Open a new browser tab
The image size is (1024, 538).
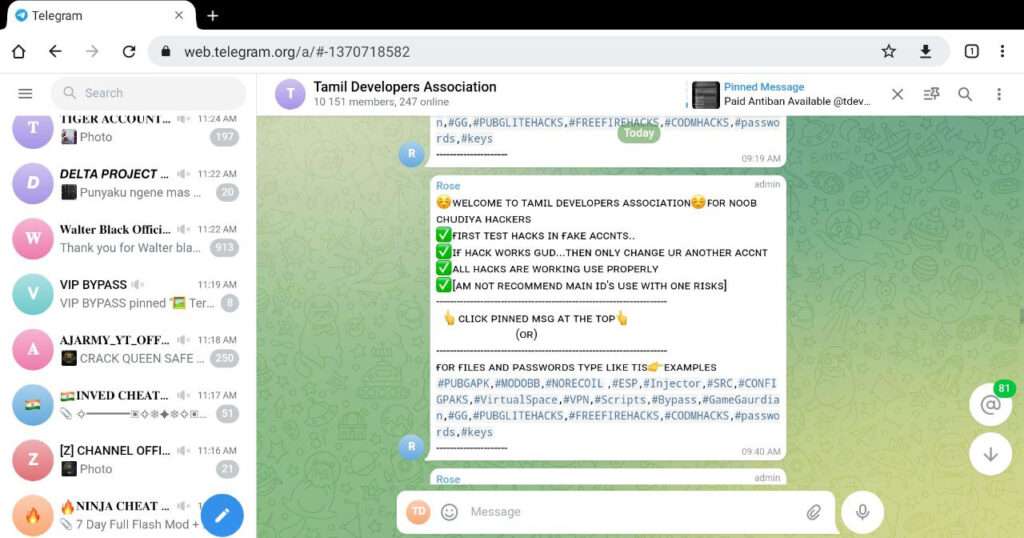click(212, 16)
